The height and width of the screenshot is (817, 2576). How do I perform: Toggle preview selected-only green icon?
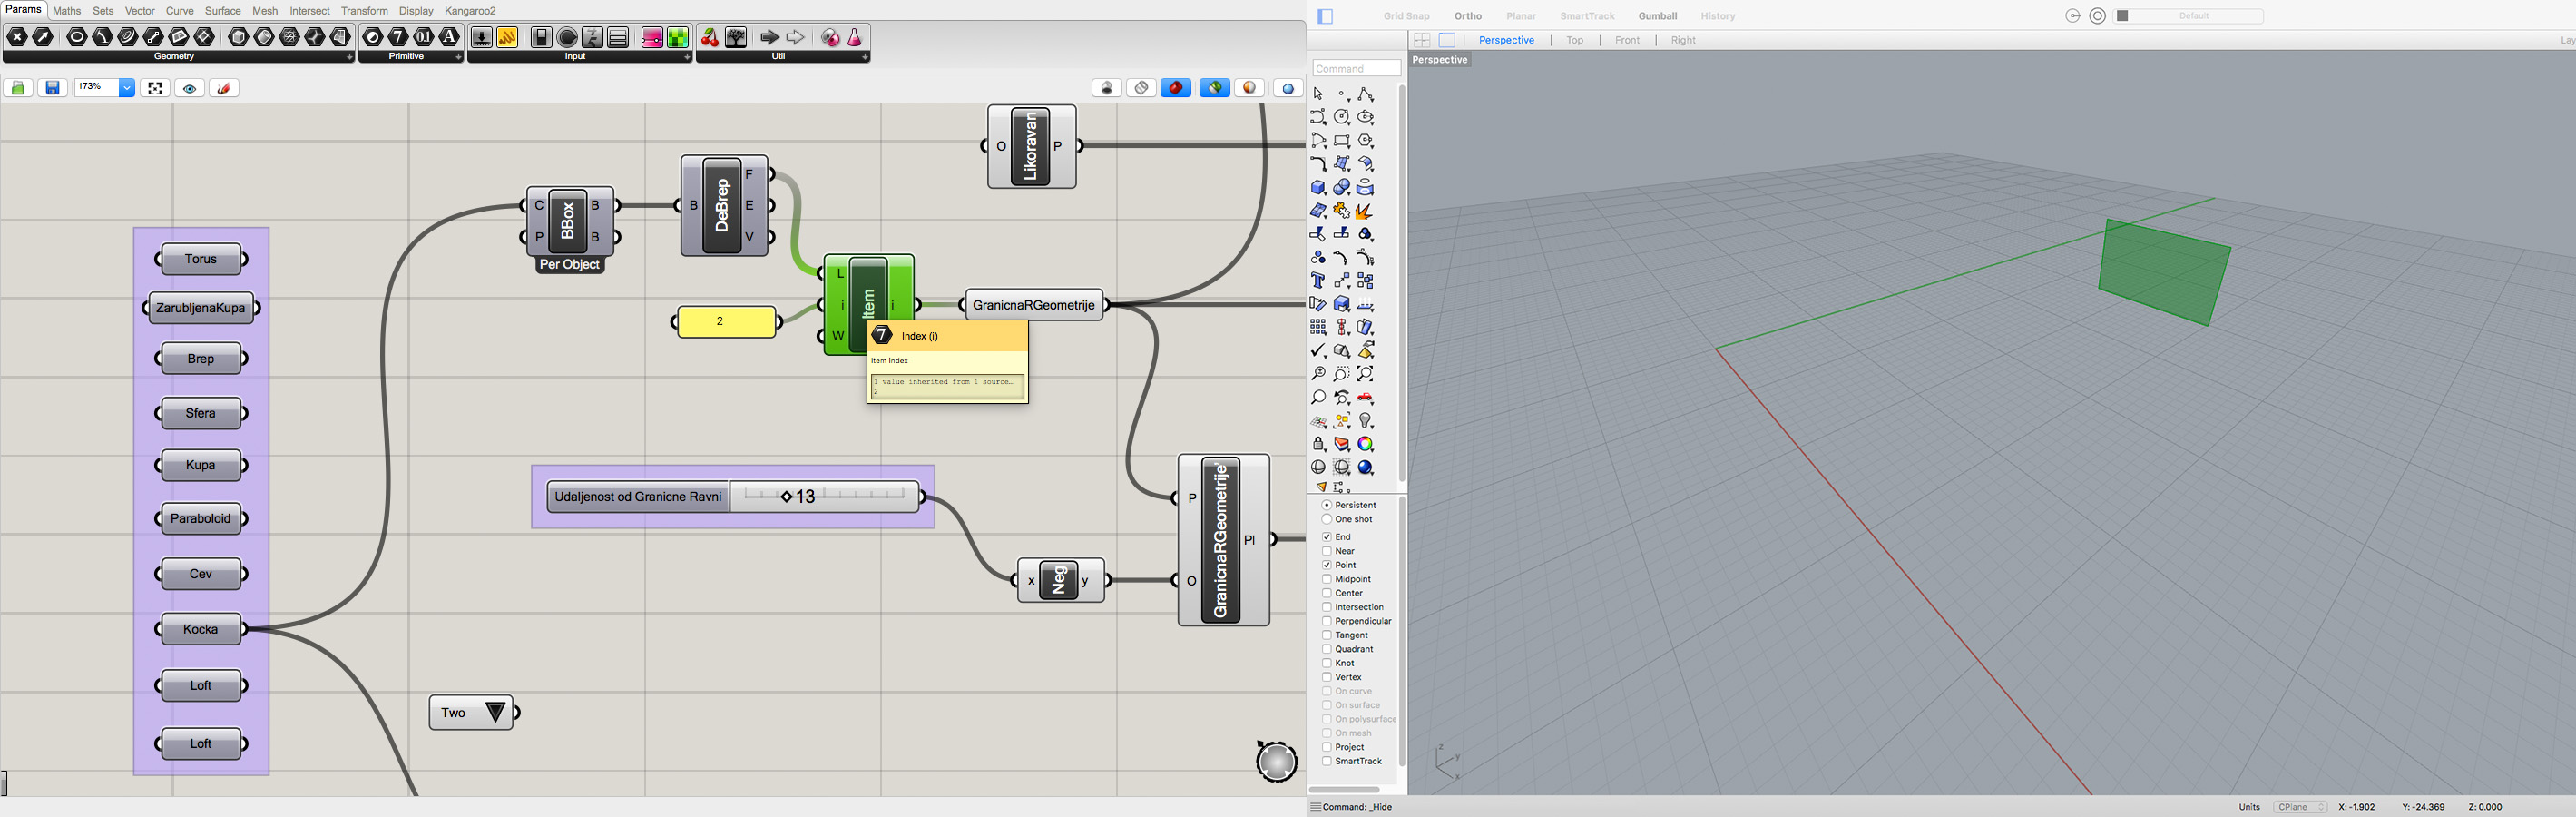click(1215, 88)
